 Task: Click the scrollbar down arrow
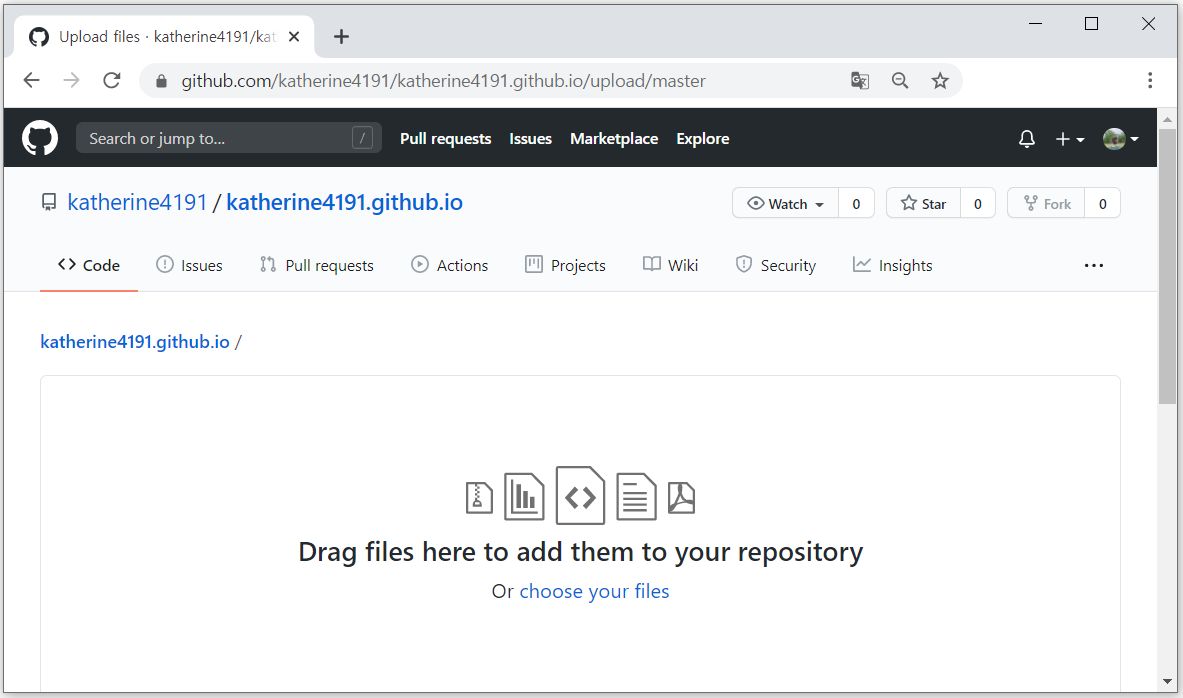[x=1167, y=681]
